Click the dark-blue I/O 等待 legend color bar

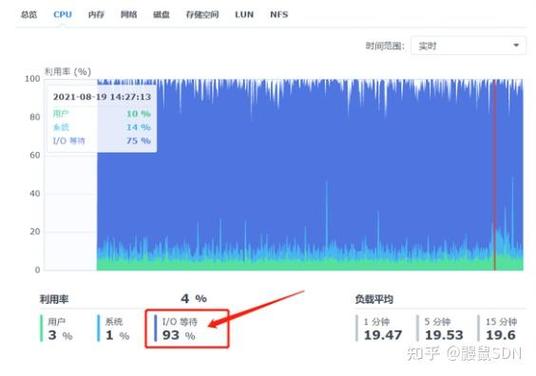pyautogui.click(x=156, y=328)
